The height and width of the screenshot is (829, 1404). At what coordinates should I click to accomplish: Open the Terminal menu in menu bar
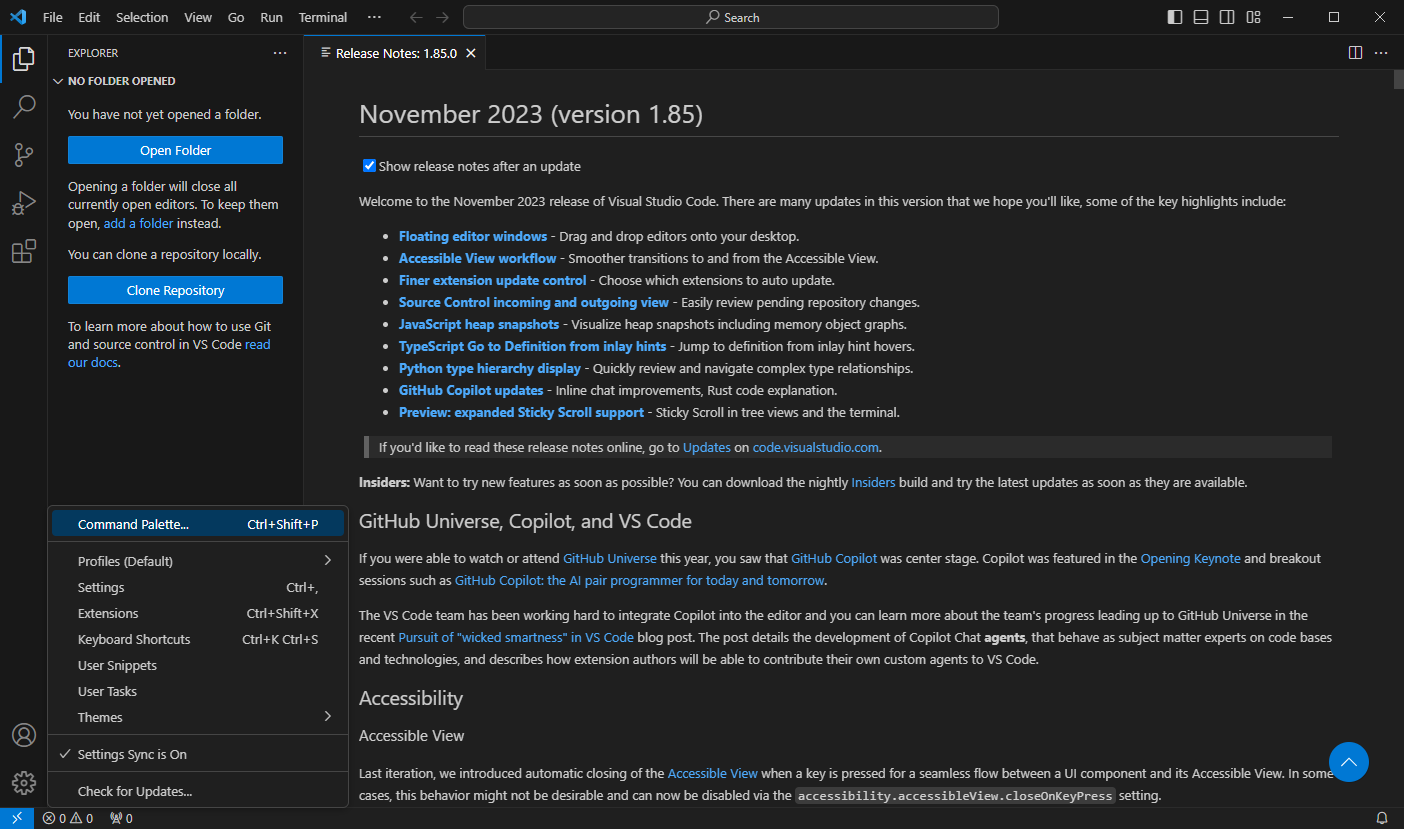coord(323,17)
